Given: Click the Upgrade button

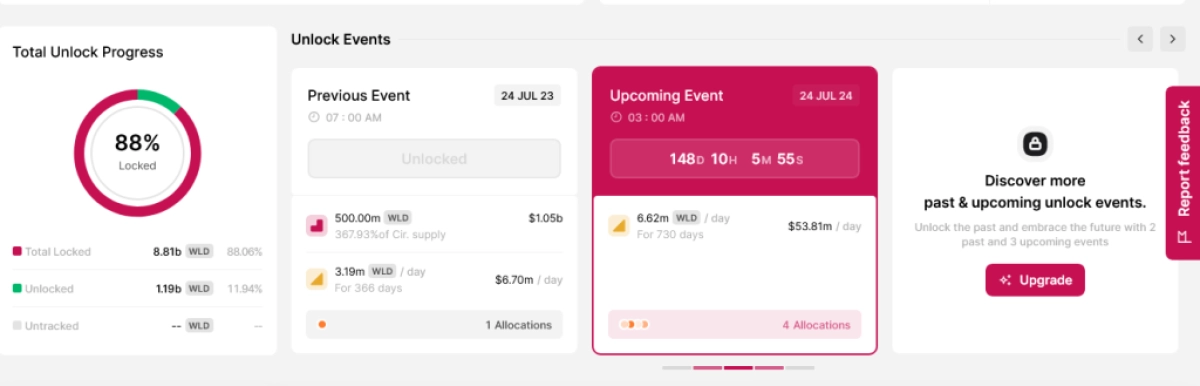Looking at the screenshot, I should coord(1035,280).
